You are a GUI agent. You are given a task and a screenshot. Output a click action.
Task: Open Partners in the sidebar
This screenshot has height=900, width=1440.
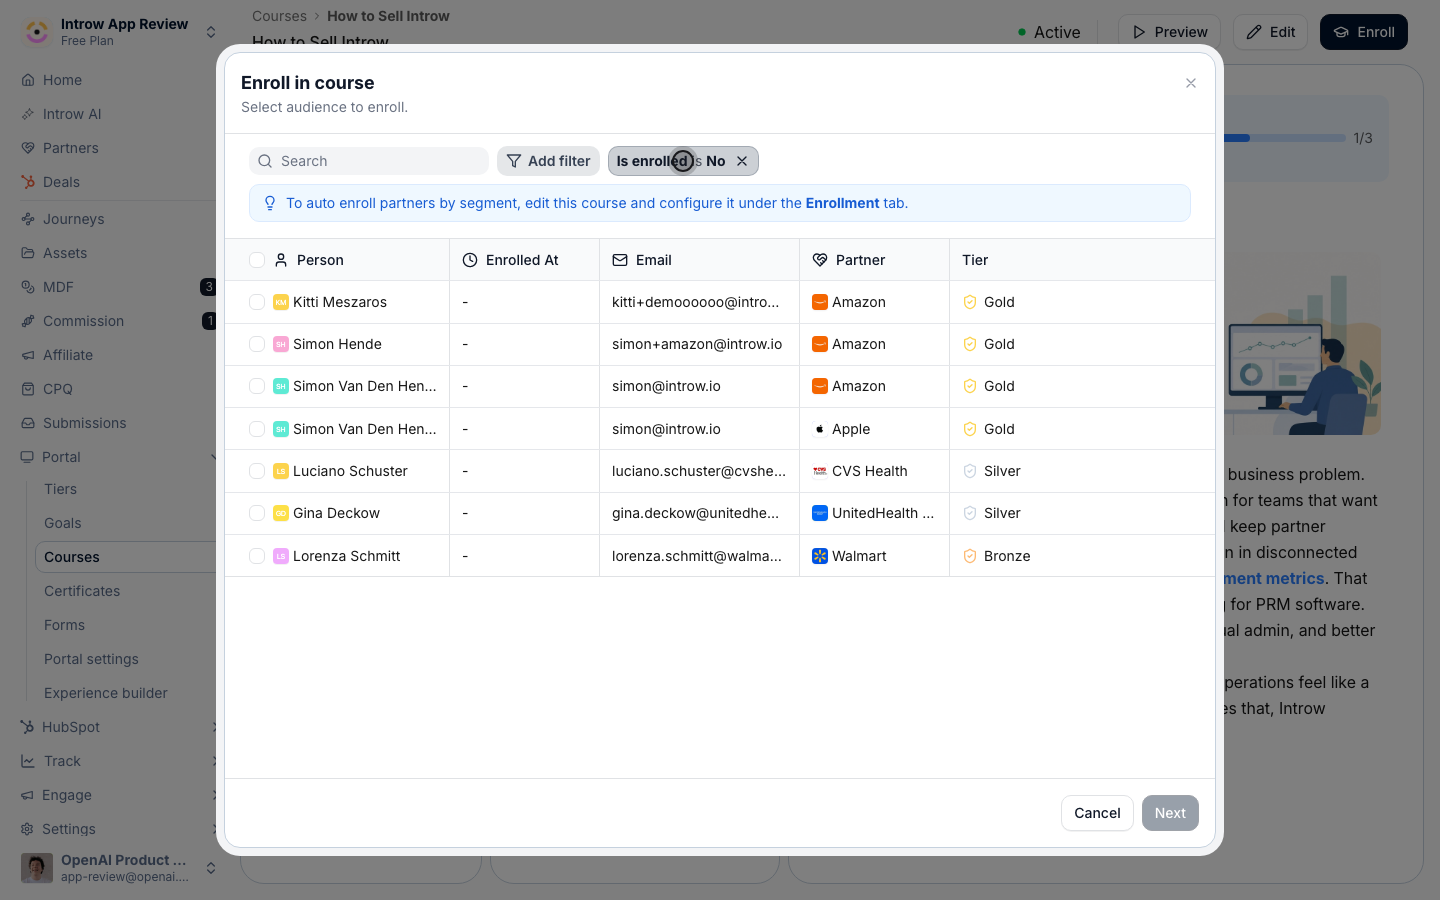(70, 148)
